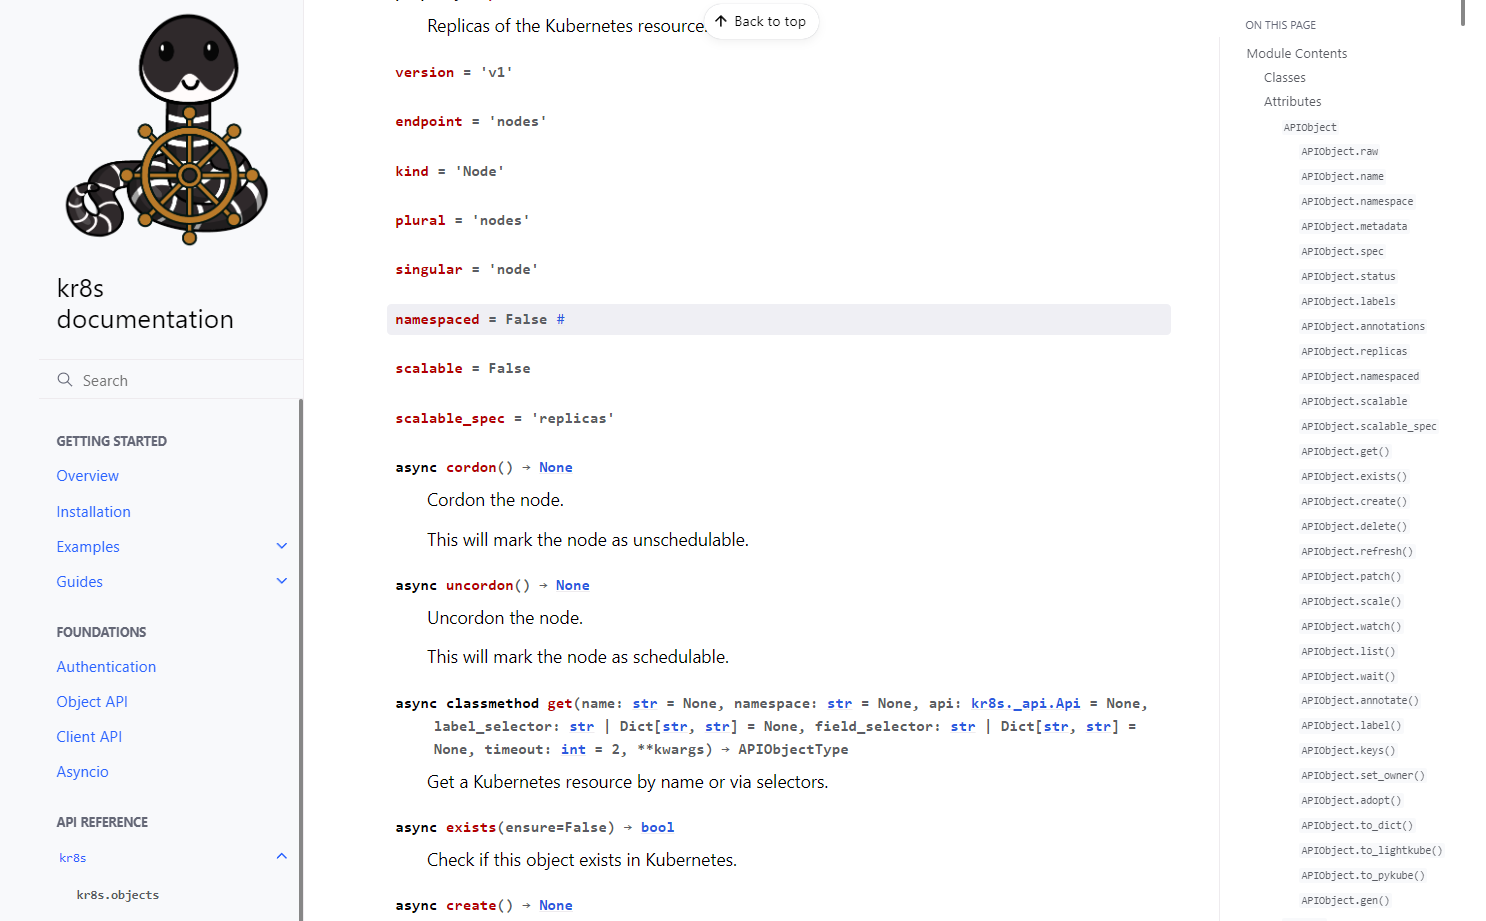
Task: Jump to APIObject.scalable in outline
Action: pos(1354,402)
